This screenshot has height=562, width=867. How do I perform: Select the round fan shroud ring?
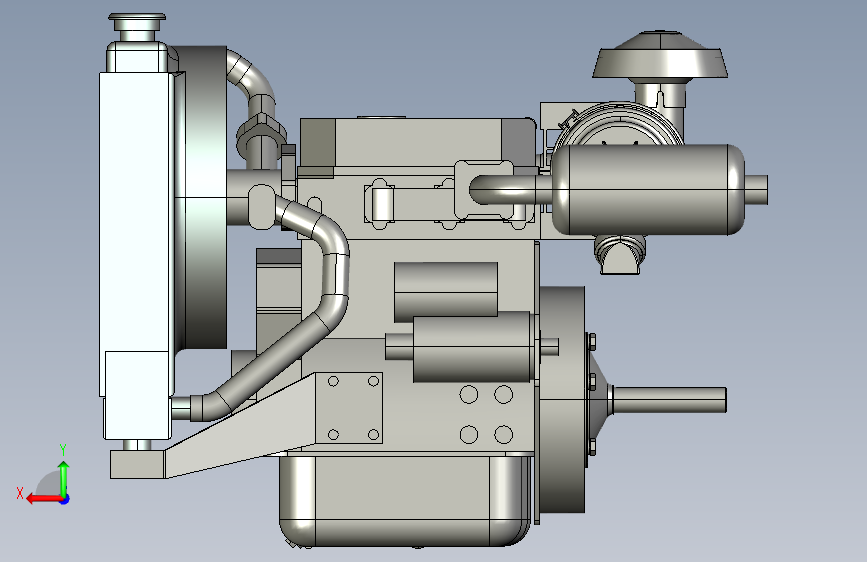coord(205,197)
